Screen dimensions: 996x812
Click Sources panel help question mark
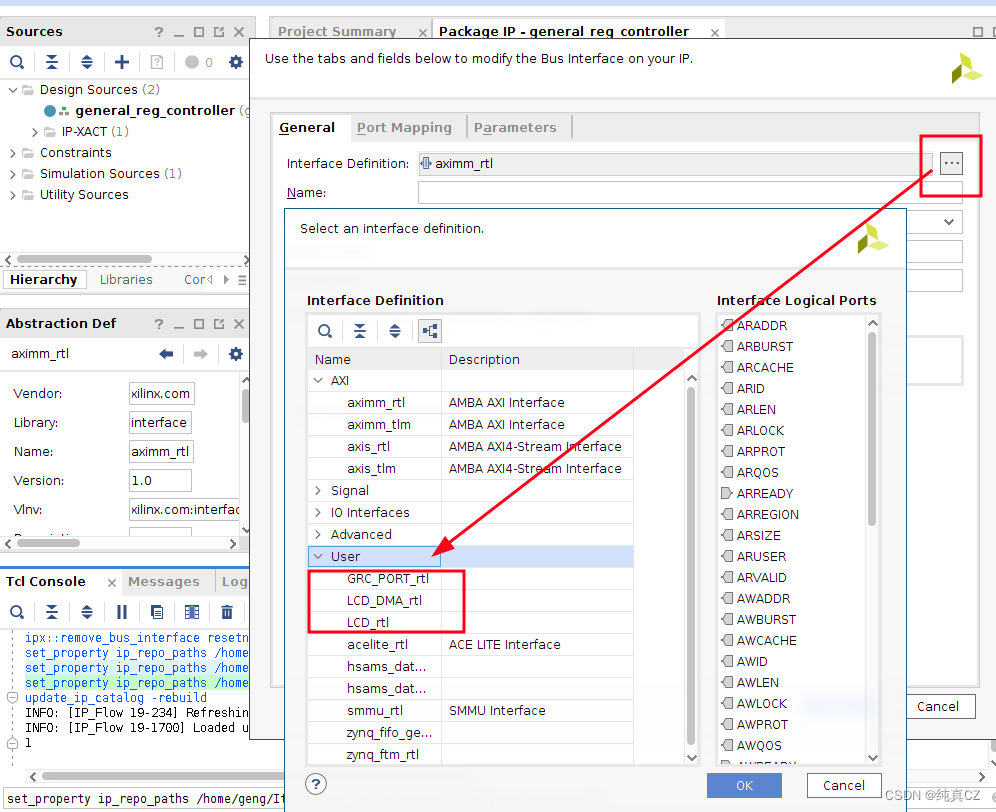[159, 32]
